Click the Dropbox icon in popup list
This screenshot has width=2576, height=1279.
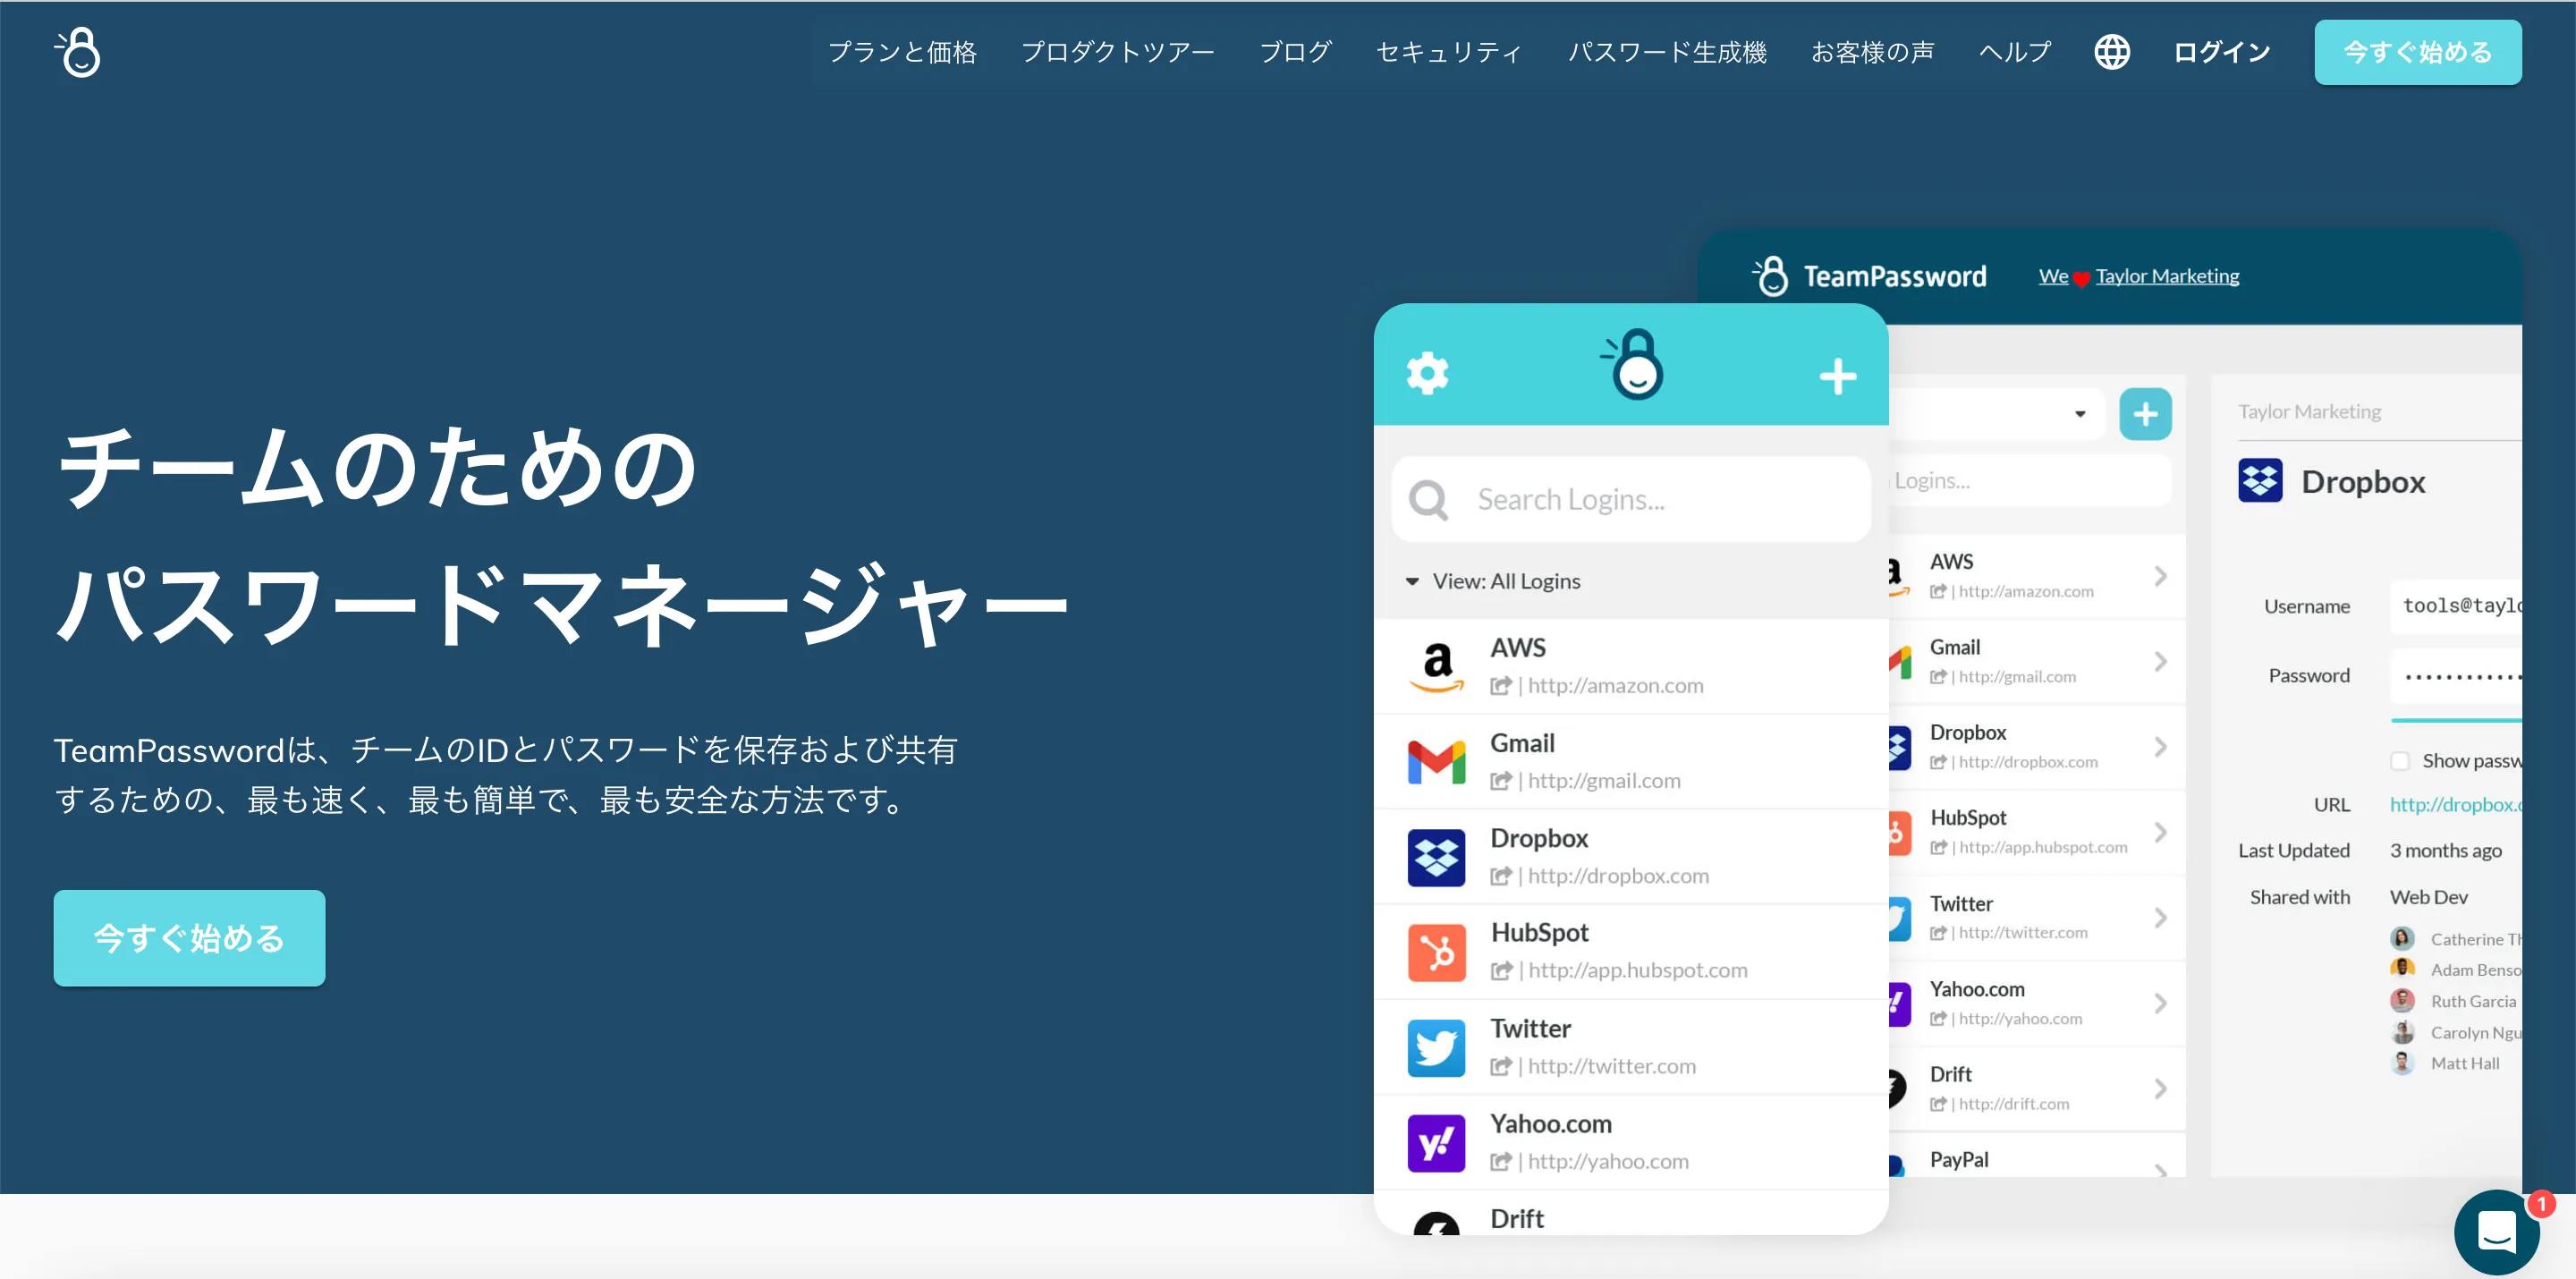click(x=1436, y=857)
